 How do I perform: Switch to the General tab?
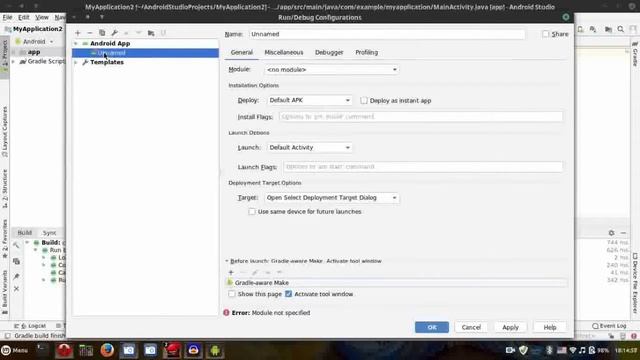[242, 53]
